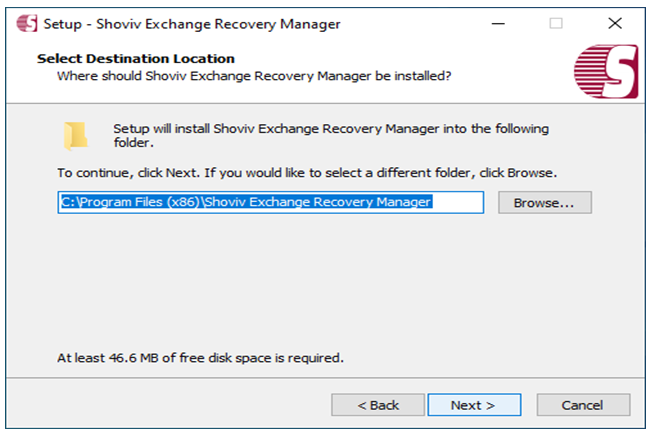
Task: Click the 46.6 MB free disk space notice
Action: (200, 358)
